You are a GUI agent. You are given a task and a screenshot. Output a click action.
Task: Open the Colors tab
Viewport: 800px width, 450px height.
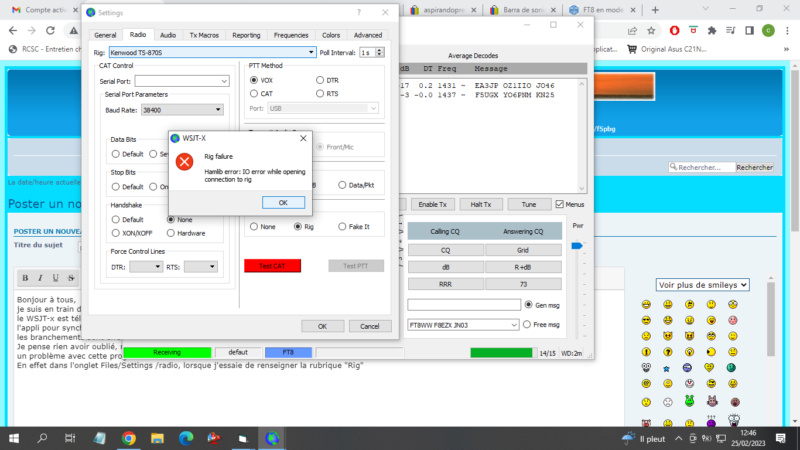[x=331, y=35]
